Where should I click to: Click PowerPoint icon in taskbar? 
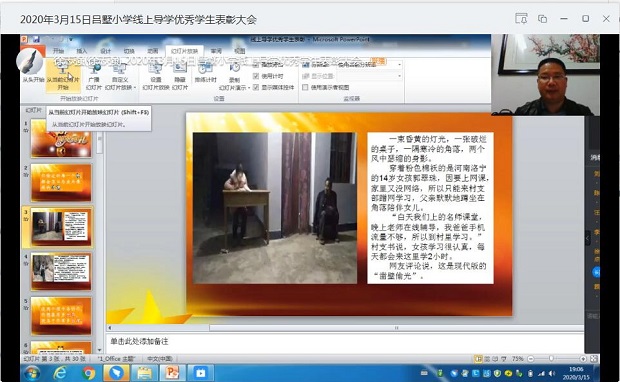[x=172, y=373]
